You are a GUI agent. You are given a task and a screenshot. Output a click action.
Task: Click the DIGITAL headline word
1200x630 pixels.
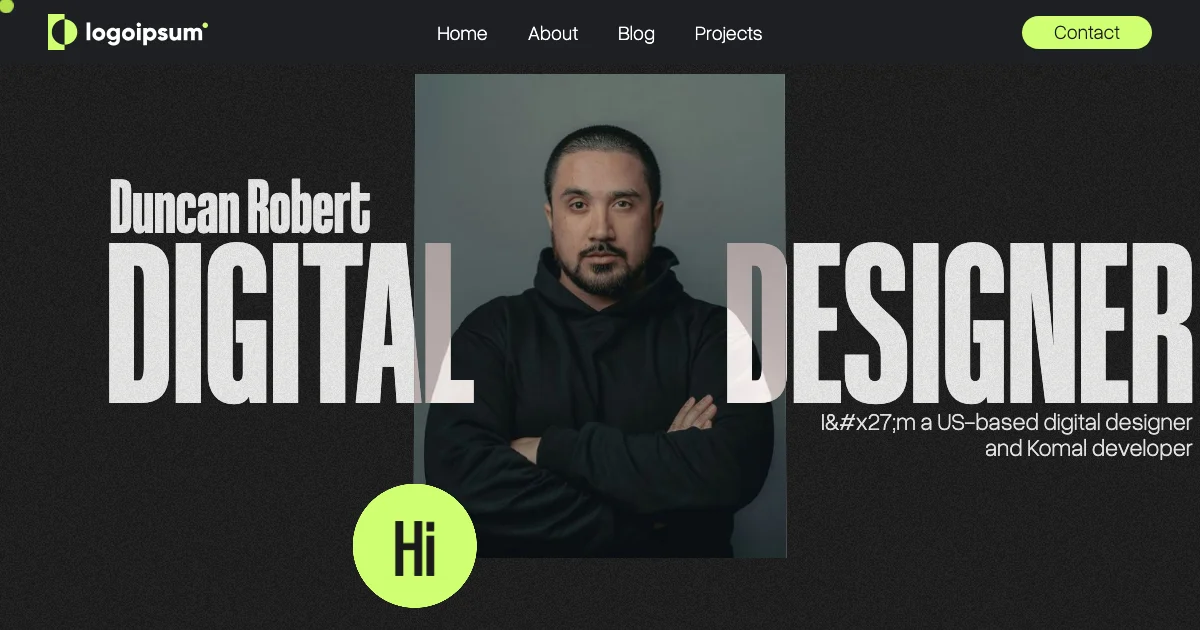[290, 323]
